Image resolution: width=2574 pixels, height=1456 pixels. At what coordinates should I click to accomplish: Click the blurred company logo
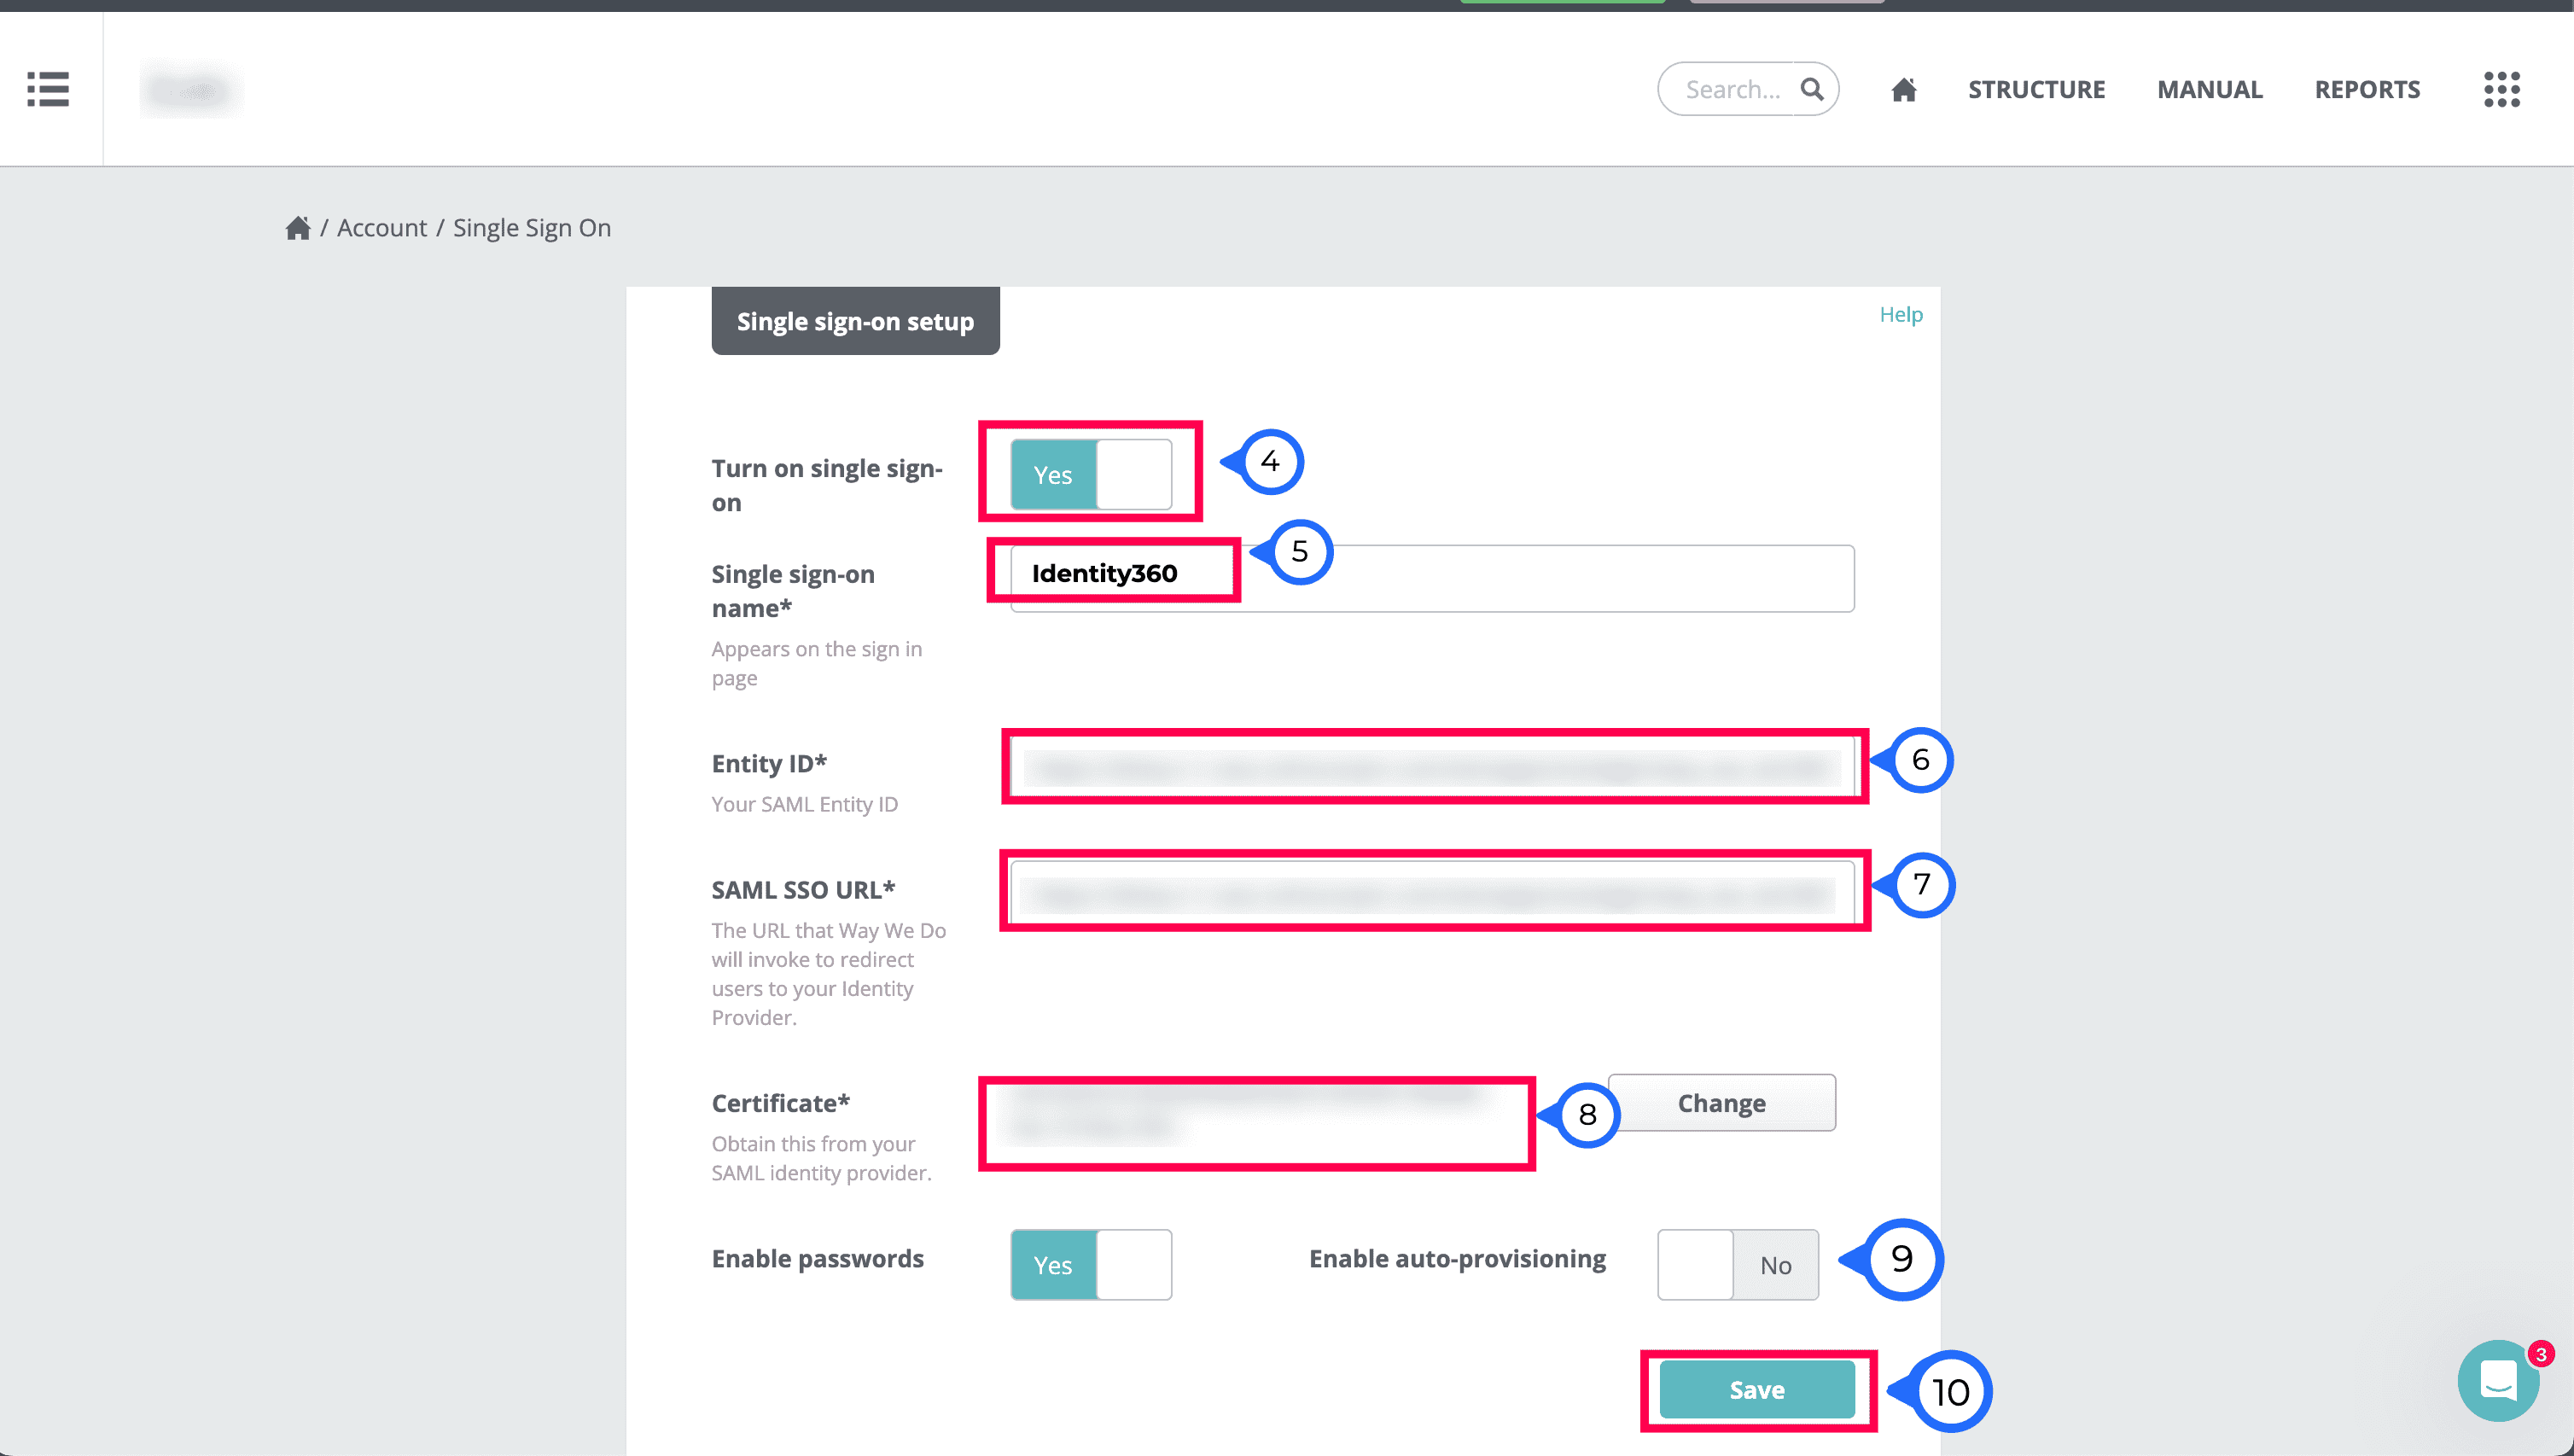pos(192,90)
